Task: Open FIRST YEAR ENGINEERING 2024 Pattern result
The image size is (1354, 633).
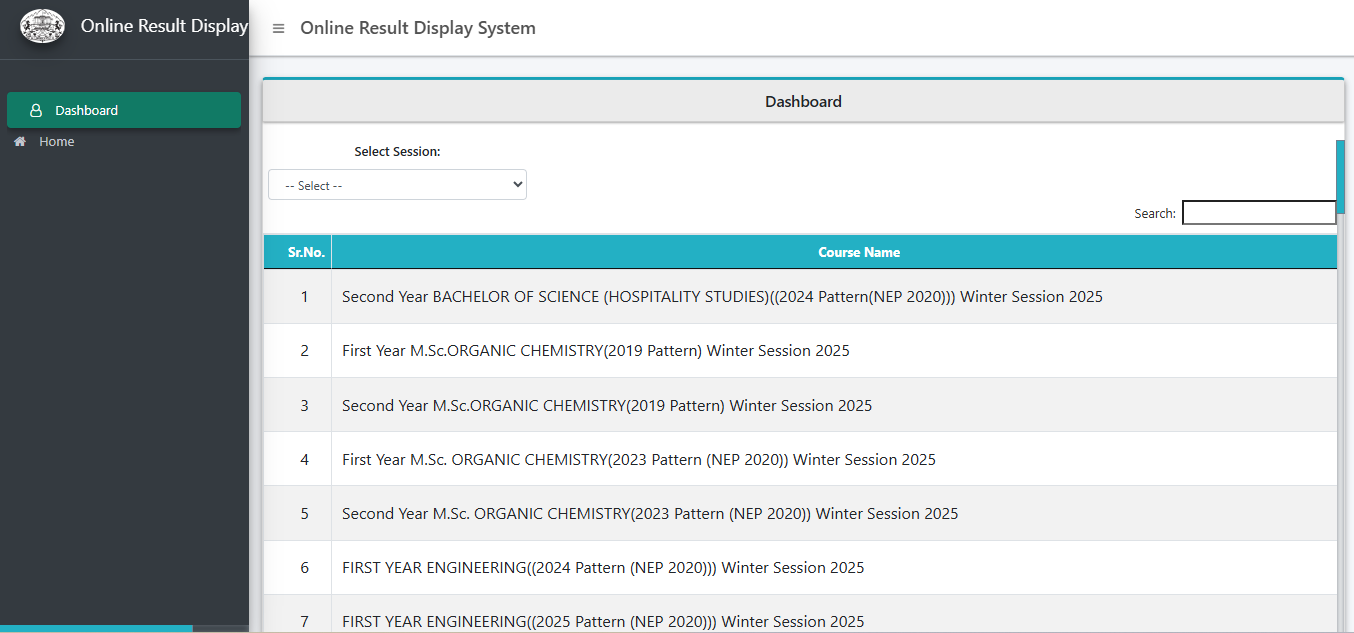Action: point(603,567)
